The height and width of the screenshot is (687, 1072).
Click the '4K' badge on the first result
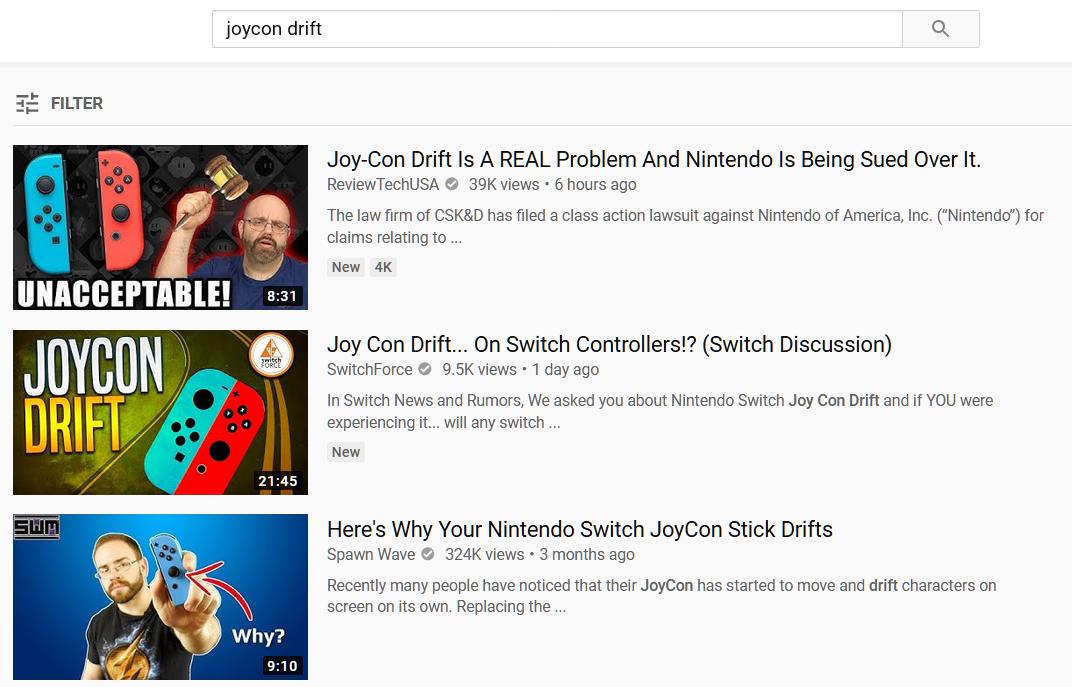click(383, 267)
